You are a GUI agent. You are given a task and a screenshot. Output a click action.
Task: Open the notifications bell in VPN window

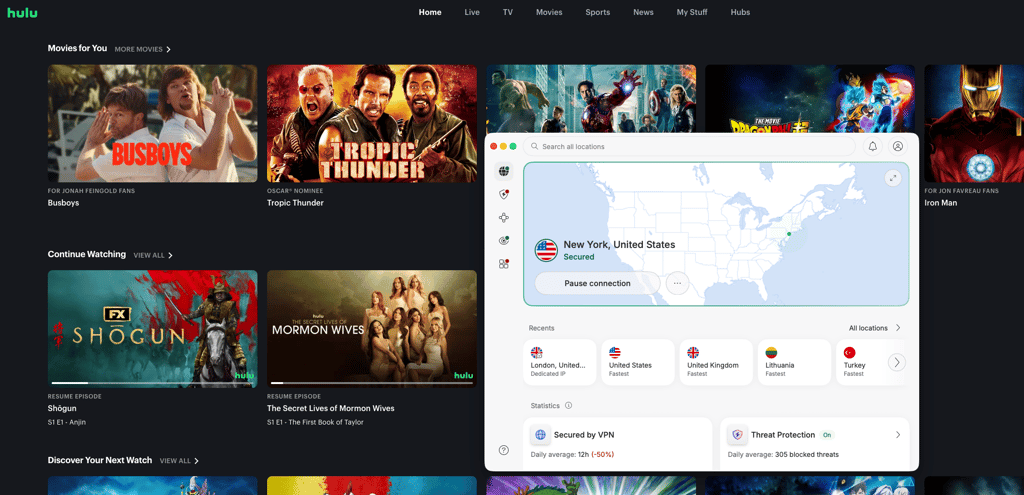(x=872, y=146)
